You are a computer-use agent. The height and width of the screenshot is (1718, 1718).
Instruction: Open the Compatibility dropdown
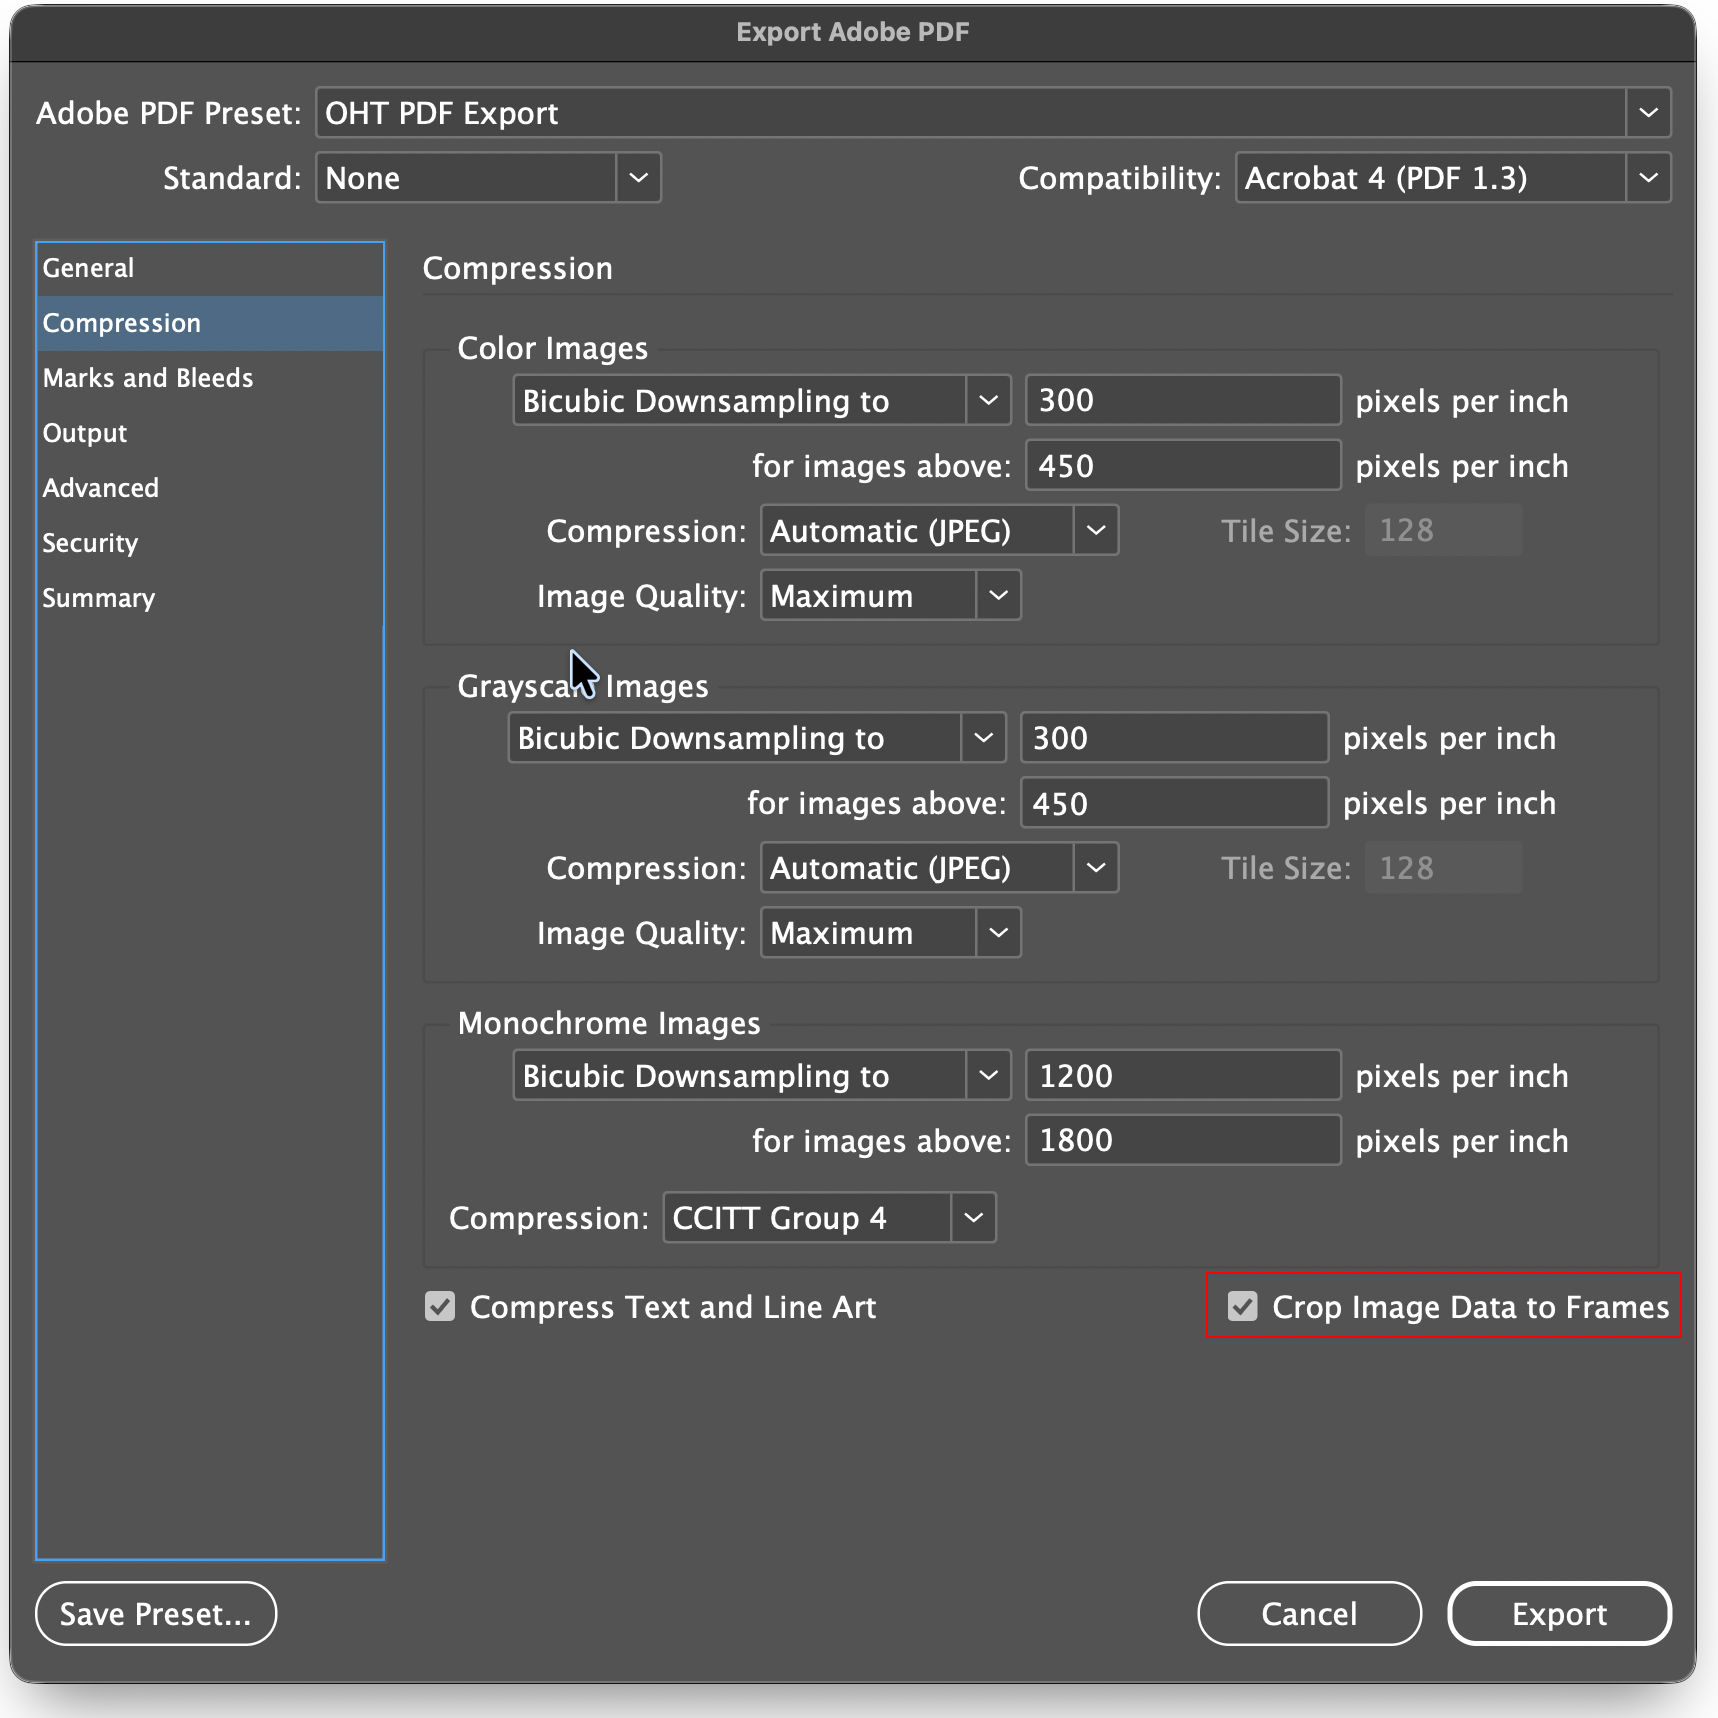pyautogui.click(x=1647, y=178)
